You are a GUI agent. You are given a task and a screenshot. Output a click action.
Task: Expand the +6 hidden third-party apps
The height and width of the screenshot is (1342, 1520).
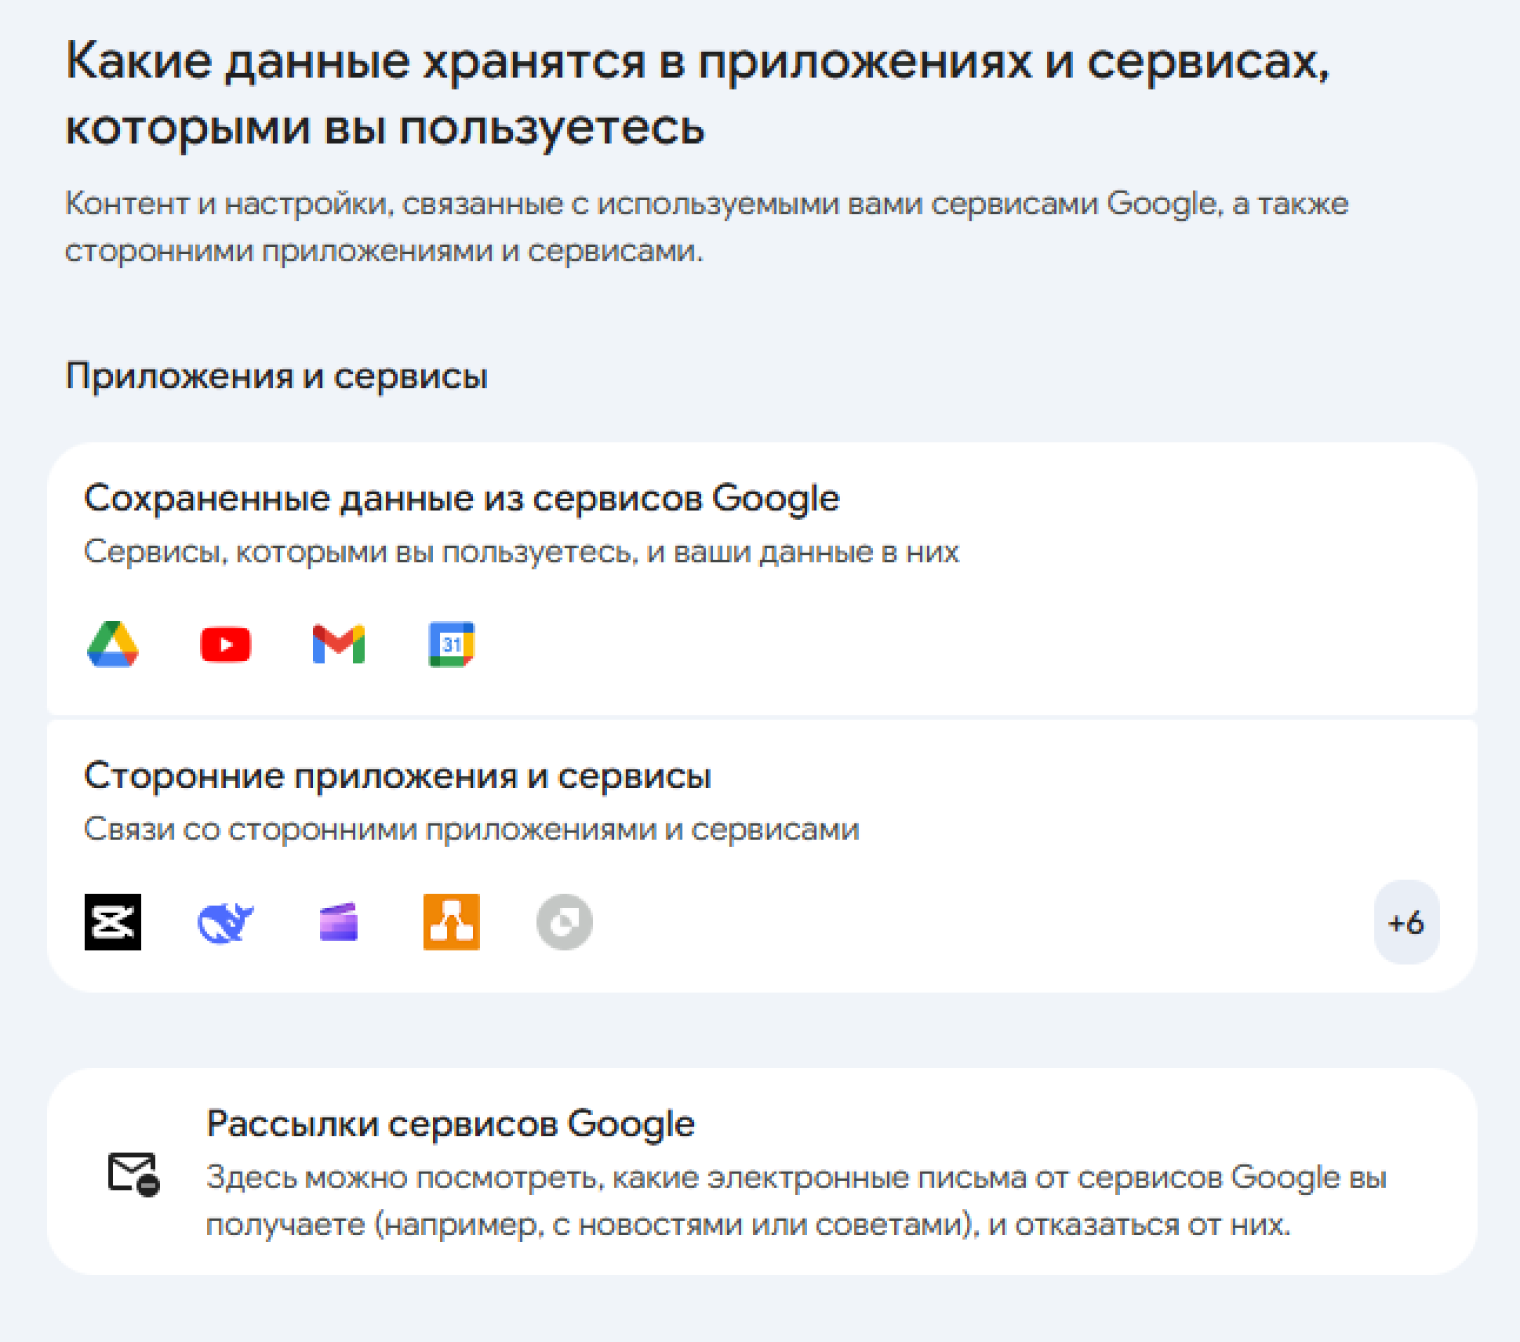click(x=1406, y=921)
